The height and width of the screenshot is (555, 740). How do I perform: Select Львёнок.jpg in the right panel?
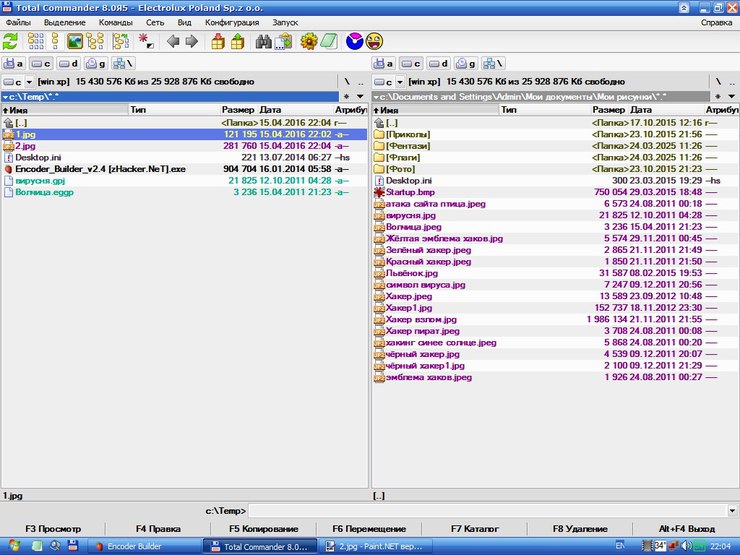point(555,273)
